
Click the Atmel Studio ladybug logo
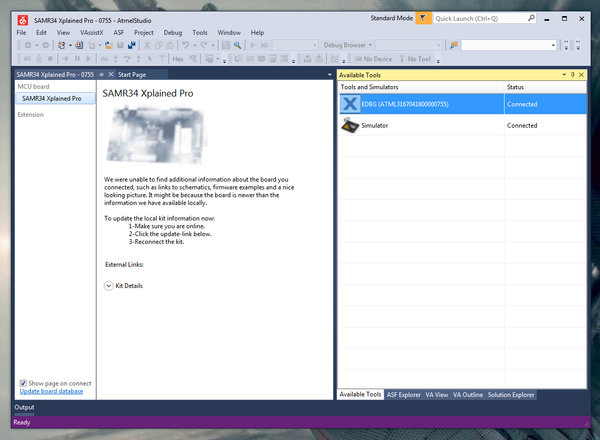tap(23, 20)
